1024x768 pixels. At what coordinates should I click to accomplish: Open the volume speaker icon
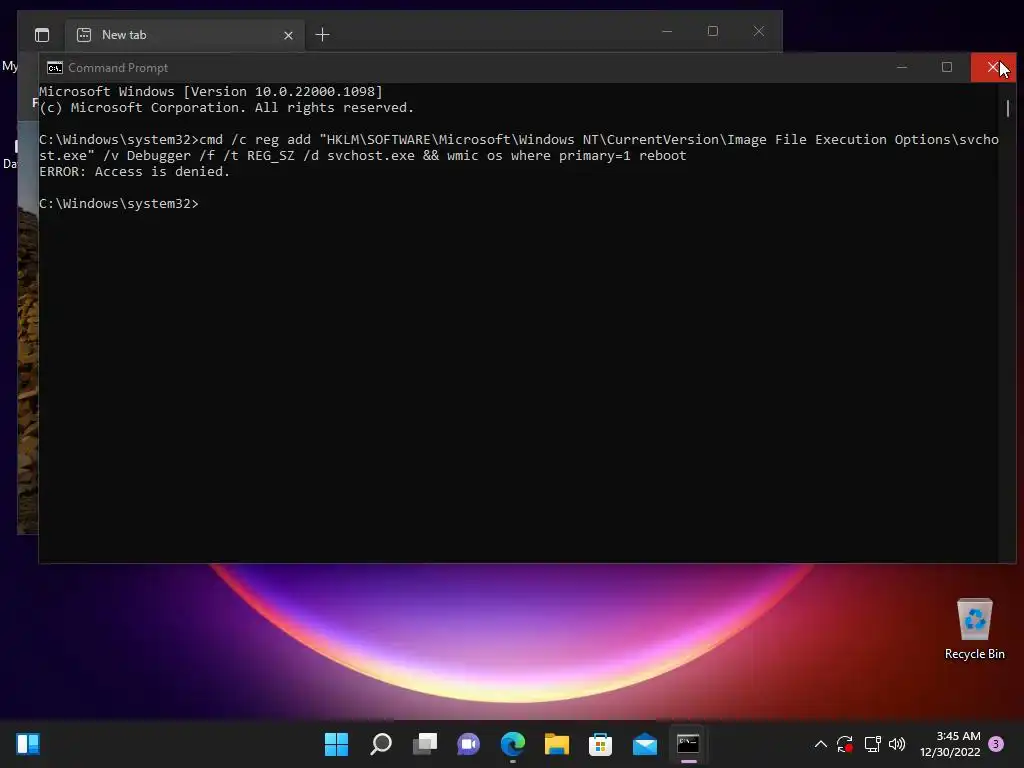tap(897, 744)
